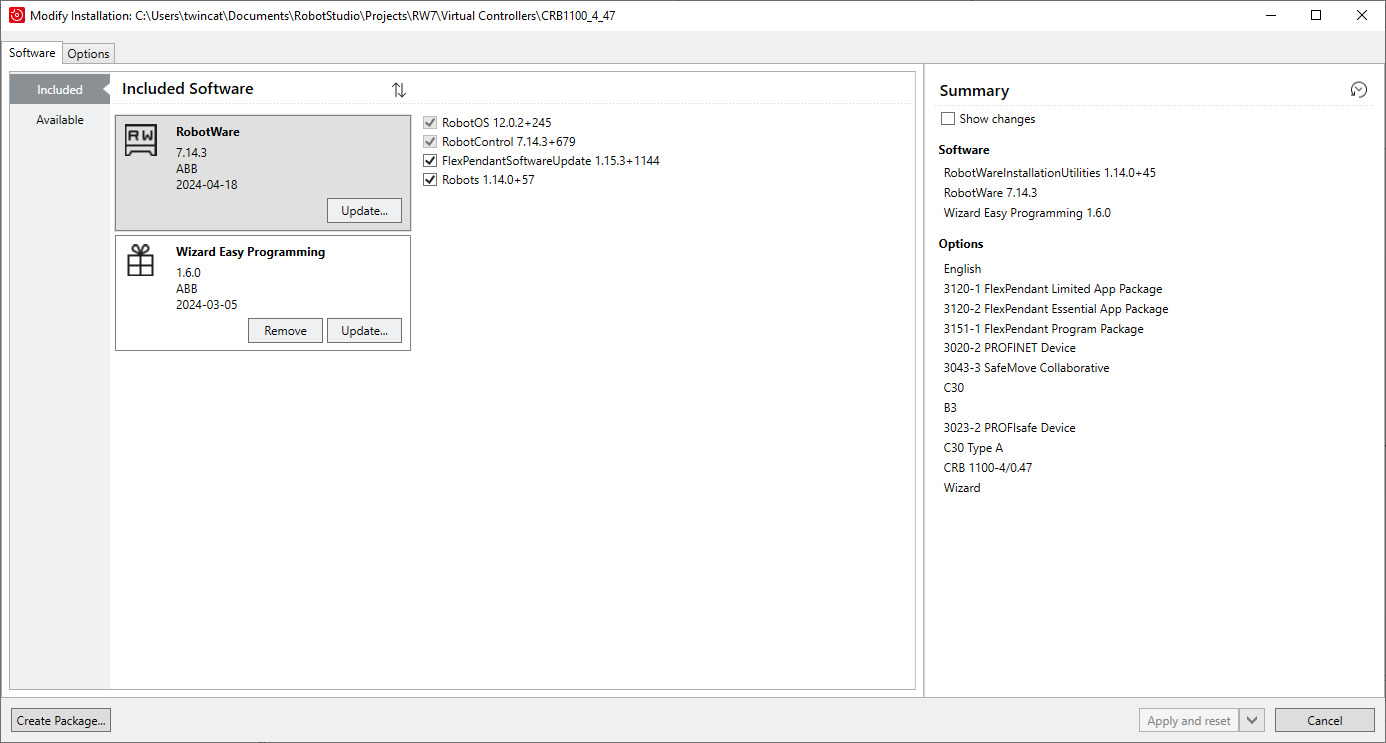This screenshot has width=1386, height=743.
Task: Click 3043-3 SafeMove Collaborative option
Action: coord(1026,368)
